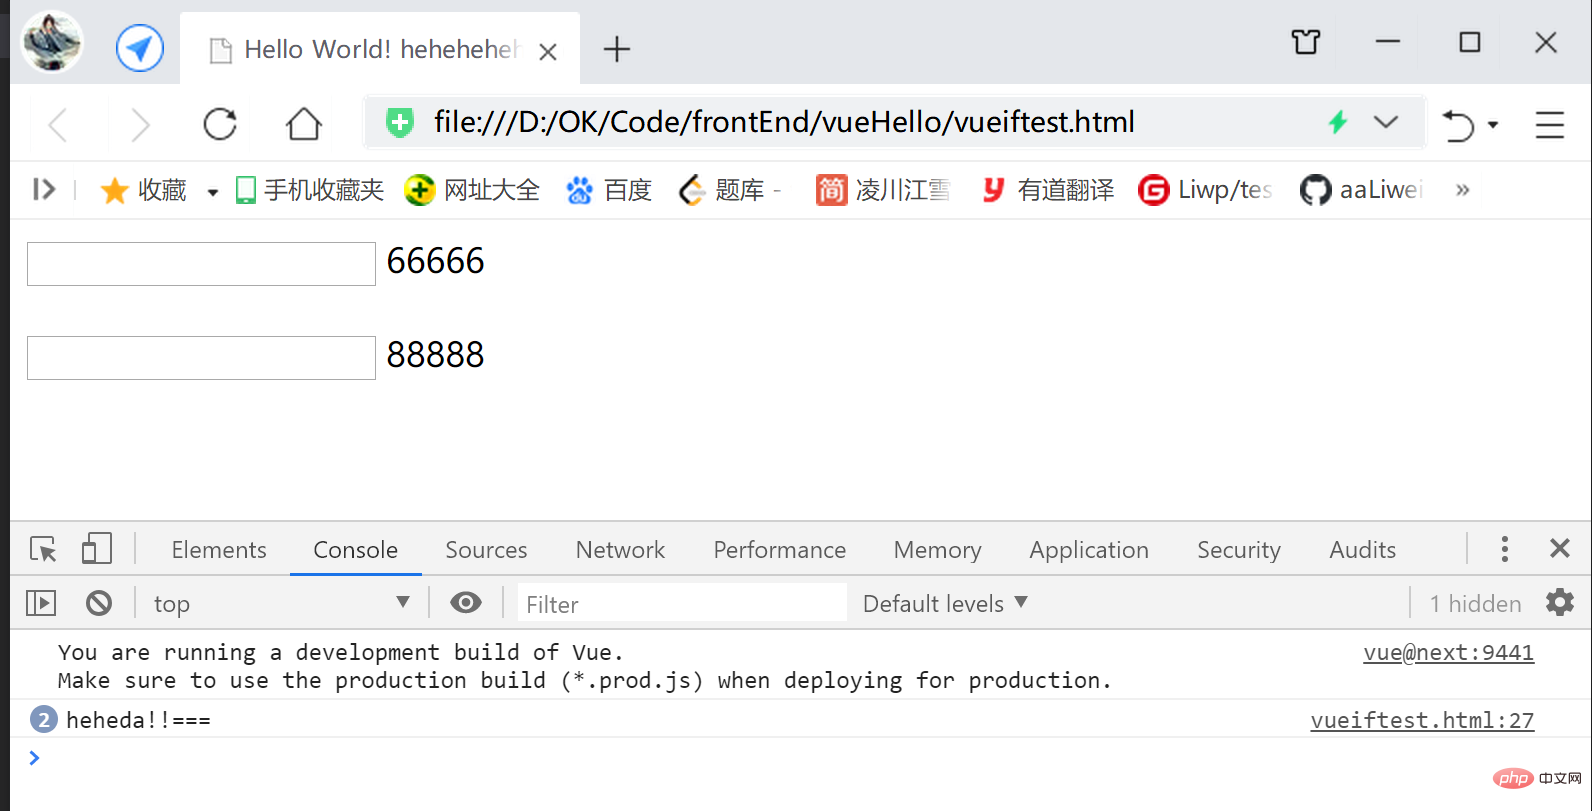Open the Default levels dropdown
This screenshot has width=1592, height=811.
945,603
